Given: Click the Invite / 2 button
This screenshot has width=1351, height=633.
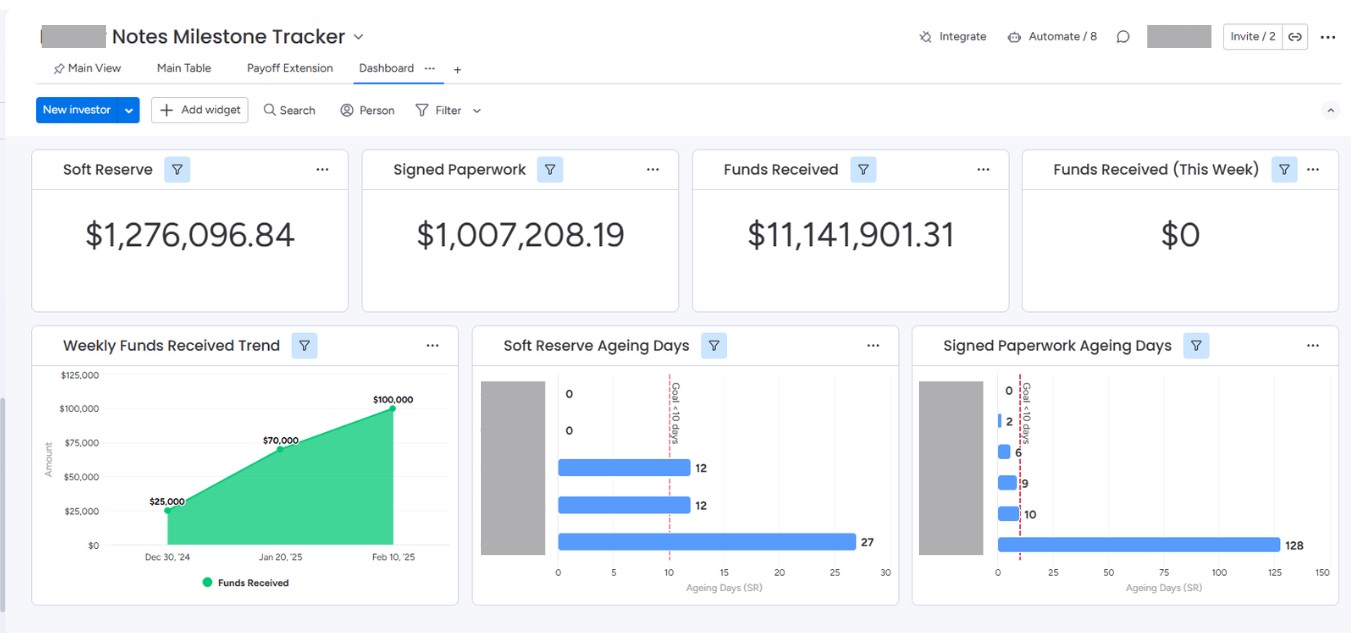Looking at the screenshot, I should coord(1252,37).
